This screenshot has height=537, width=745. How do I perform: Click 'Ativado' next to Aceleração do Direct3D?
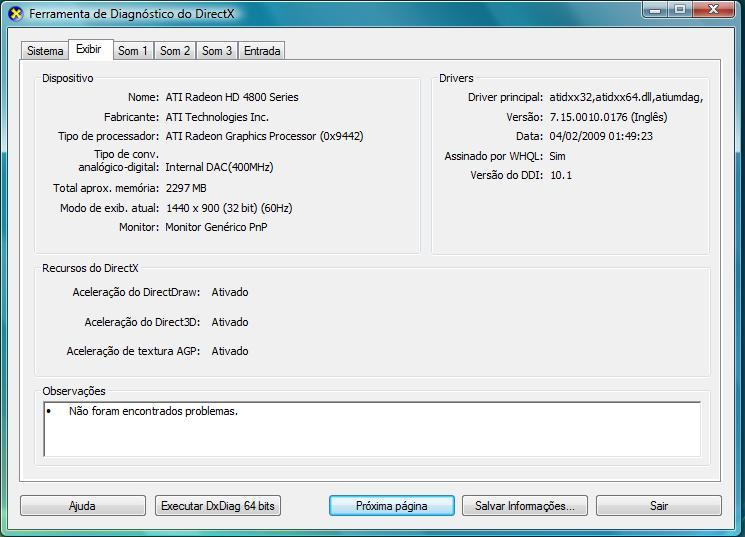(230, 322)
